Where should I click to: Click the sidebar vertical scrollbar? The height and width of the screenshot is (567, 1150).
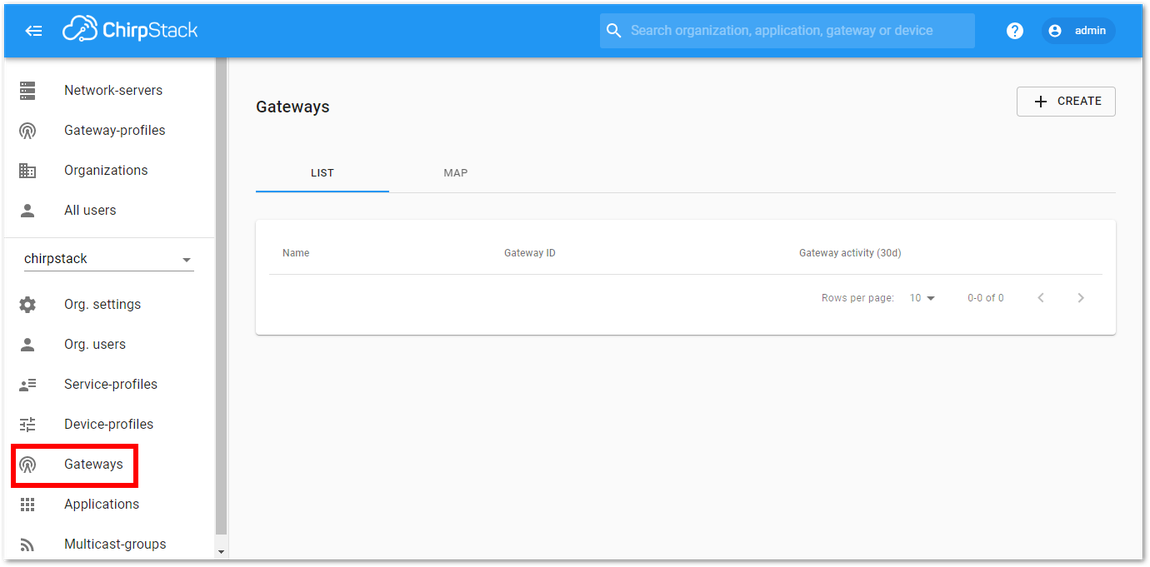221,296
